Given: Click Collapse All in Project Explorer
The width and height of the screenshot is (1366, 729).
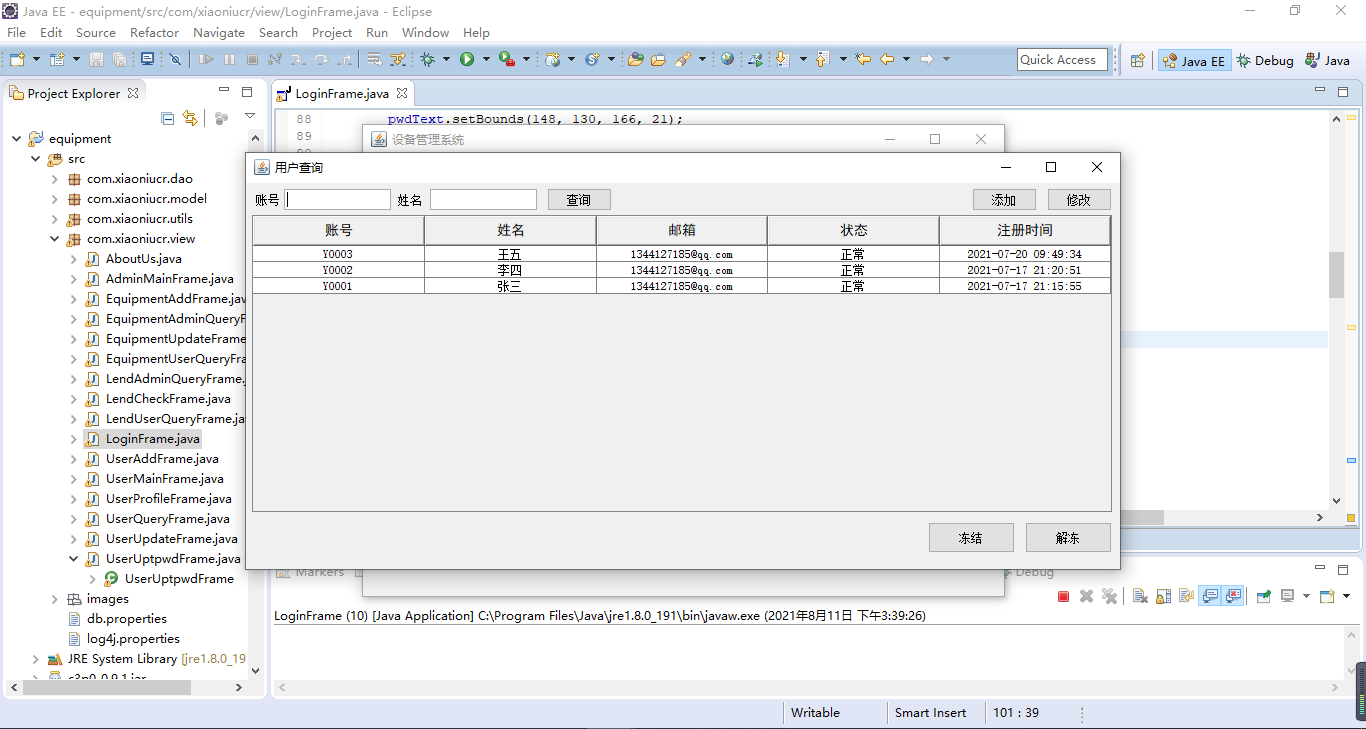Looking at the screenshot, I should (x=167, y=118).
